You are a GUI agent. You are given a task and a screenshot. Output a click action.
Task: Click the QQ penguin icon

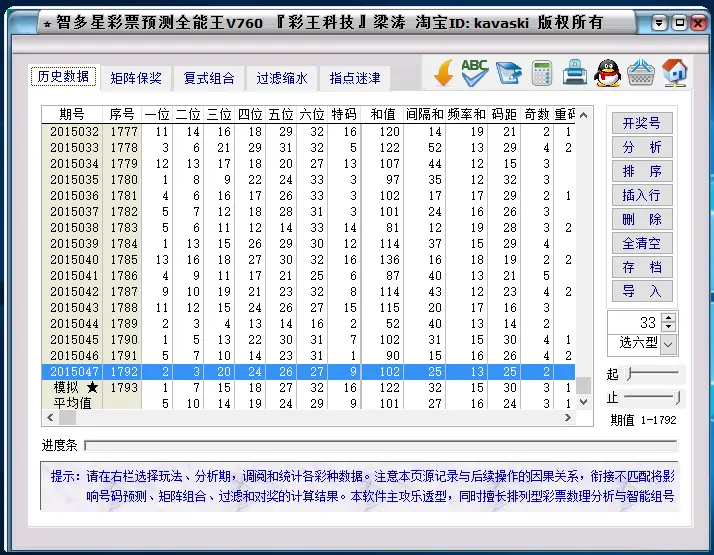click(x=607, y=72)
